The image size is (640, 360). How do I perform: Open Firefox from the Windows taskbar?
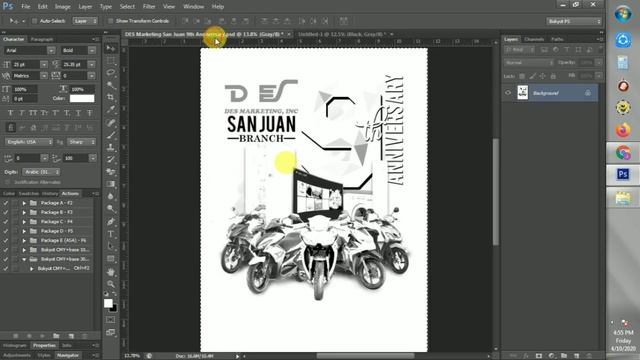click(x=623, y=131)
